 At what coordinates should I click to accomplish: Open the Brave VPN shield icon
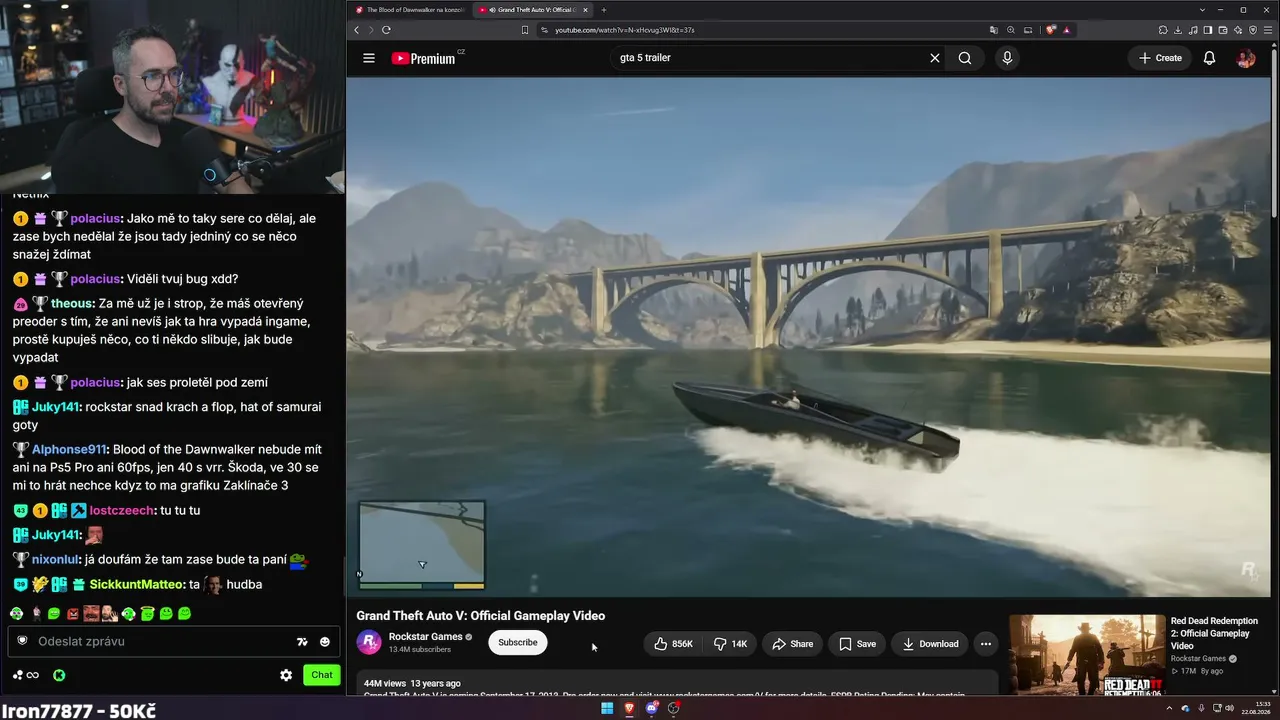(x=1253, y=30)
